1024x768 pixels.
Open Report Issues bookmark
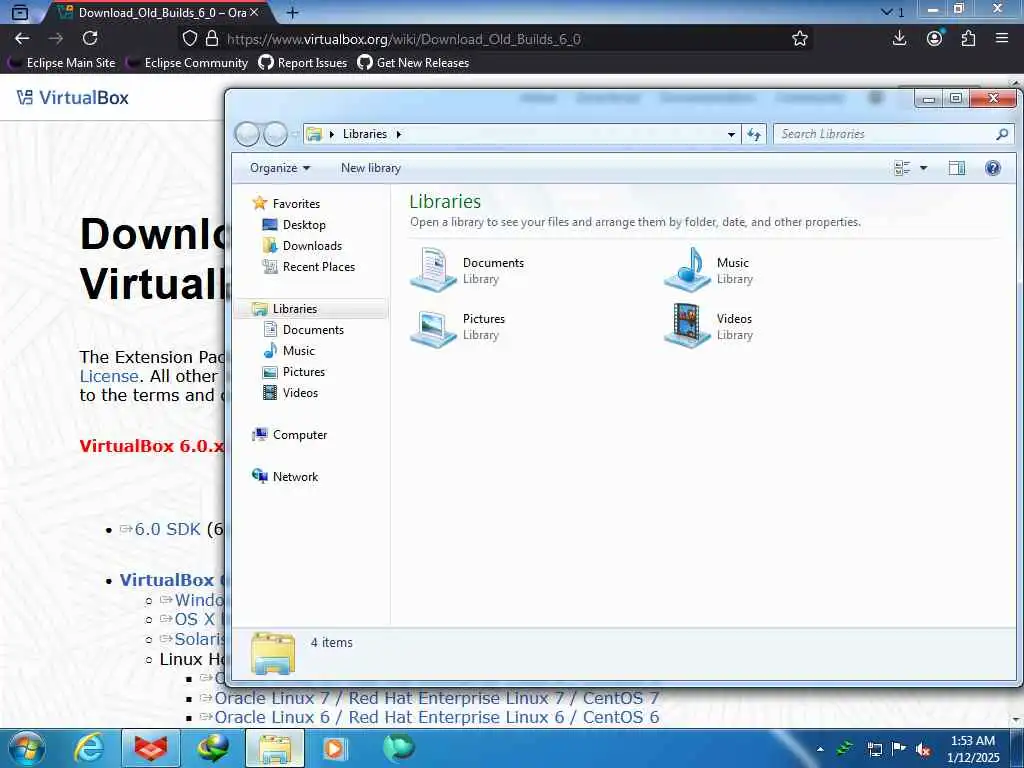[302, 63]
